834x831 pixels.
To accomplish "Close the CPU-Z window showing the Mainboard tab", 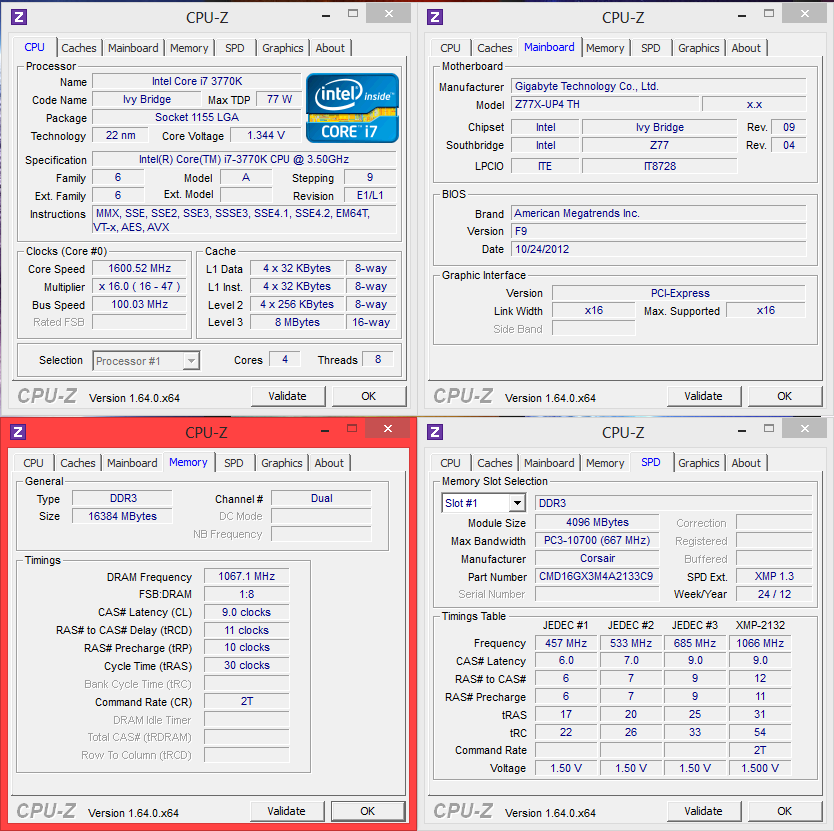I will [803, 13].
